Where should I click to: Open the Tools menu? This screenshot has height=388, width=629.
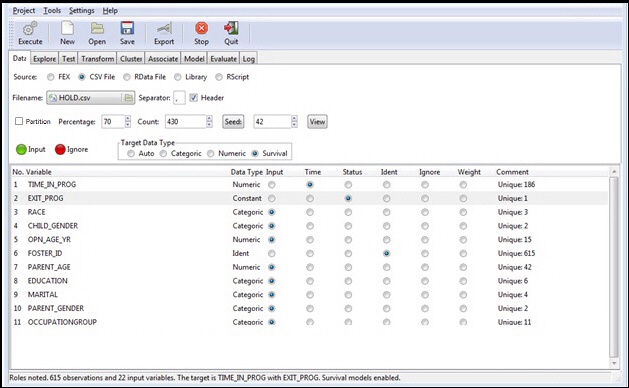click(x=52, y=10)
